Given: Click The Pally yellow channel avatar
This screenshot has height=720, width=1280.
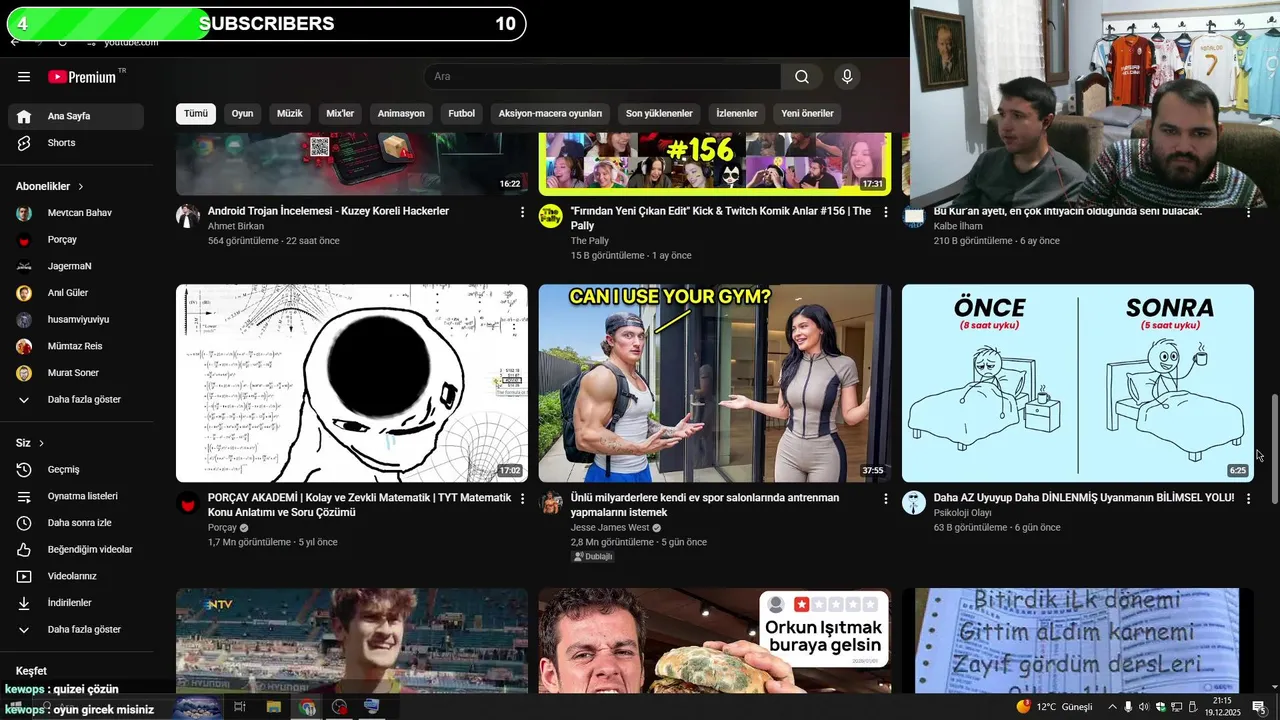Looking at the screenshot, I should (551, 216).
